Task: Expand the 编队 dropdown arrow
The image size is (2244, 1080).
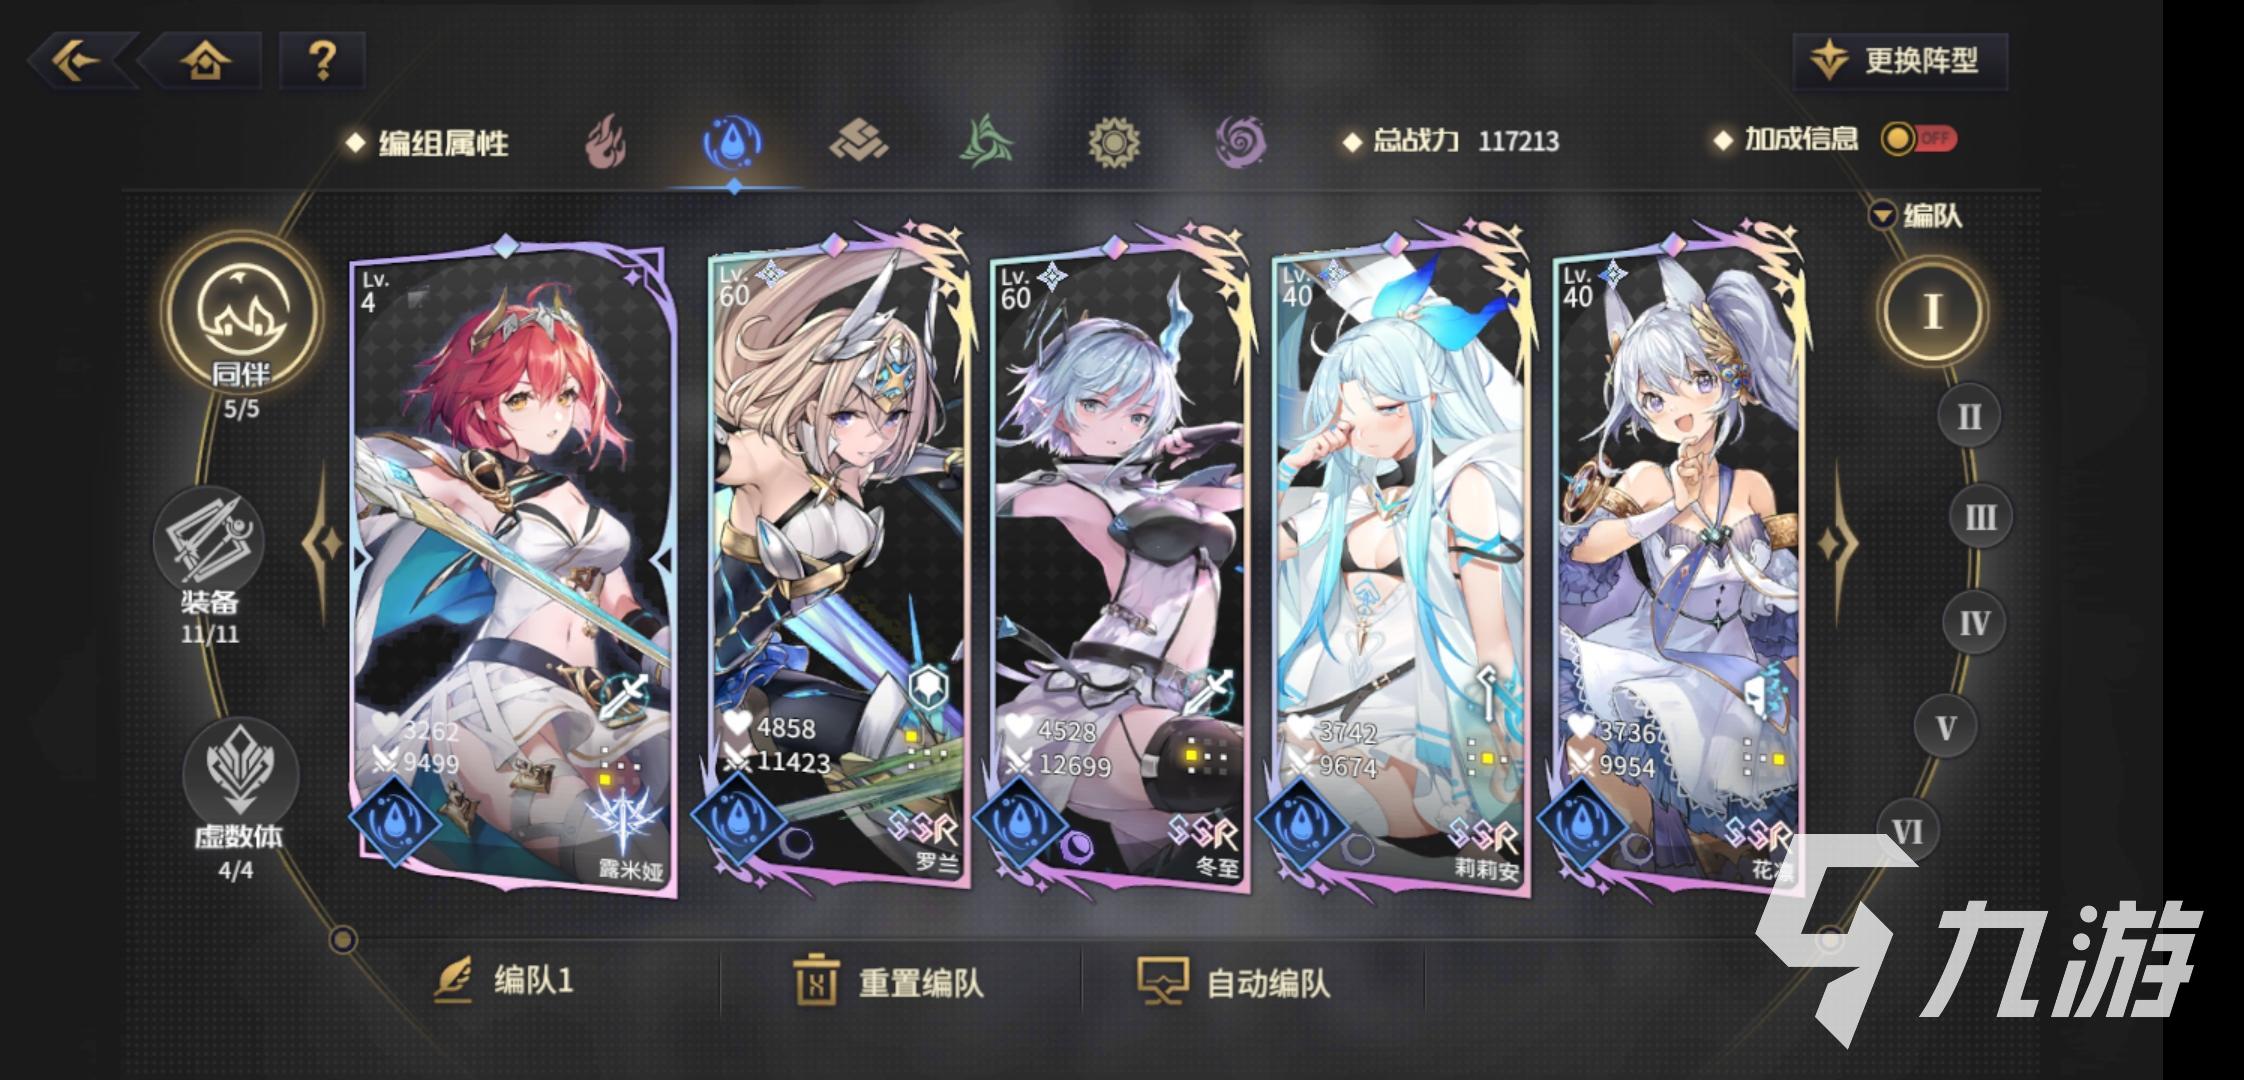Action: [x=1883, y=215]
